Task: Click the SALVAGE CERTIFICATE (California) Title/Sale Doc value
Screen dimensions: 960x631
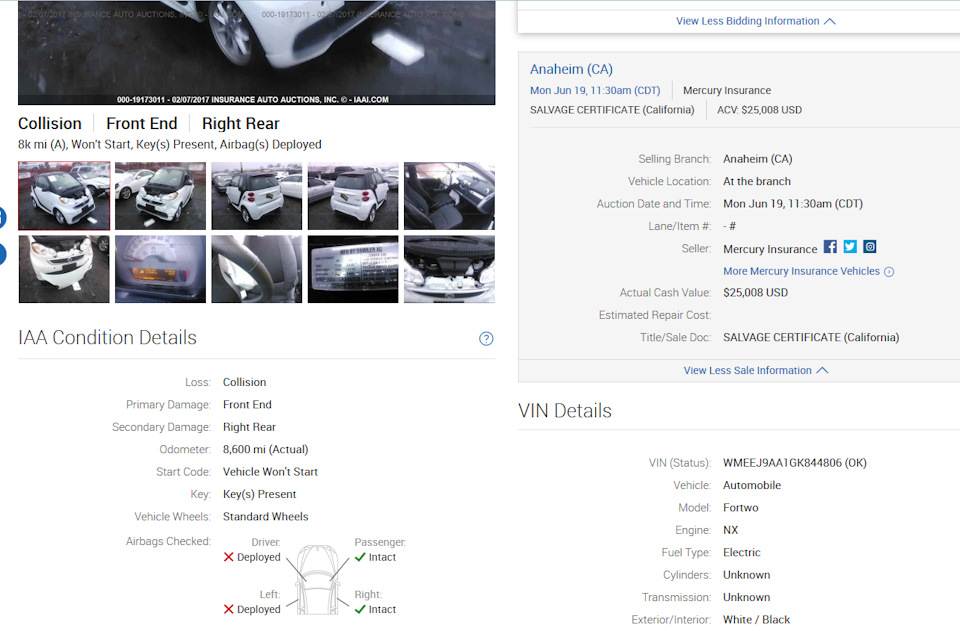Action: 811,337
